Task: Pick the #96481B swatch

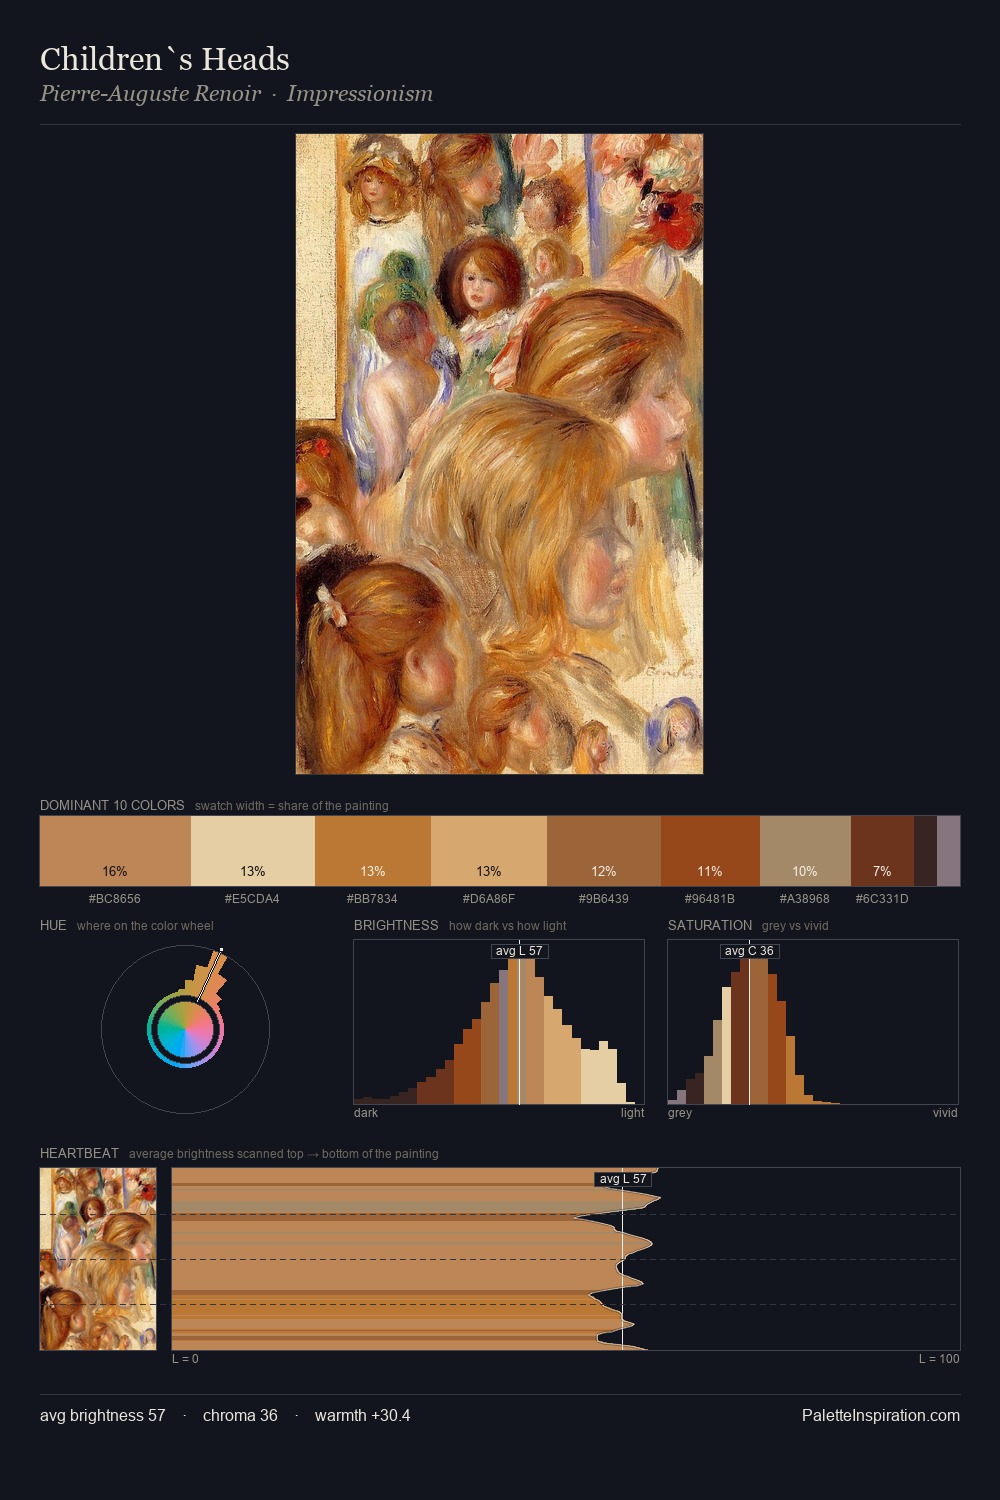Action: 710,851
